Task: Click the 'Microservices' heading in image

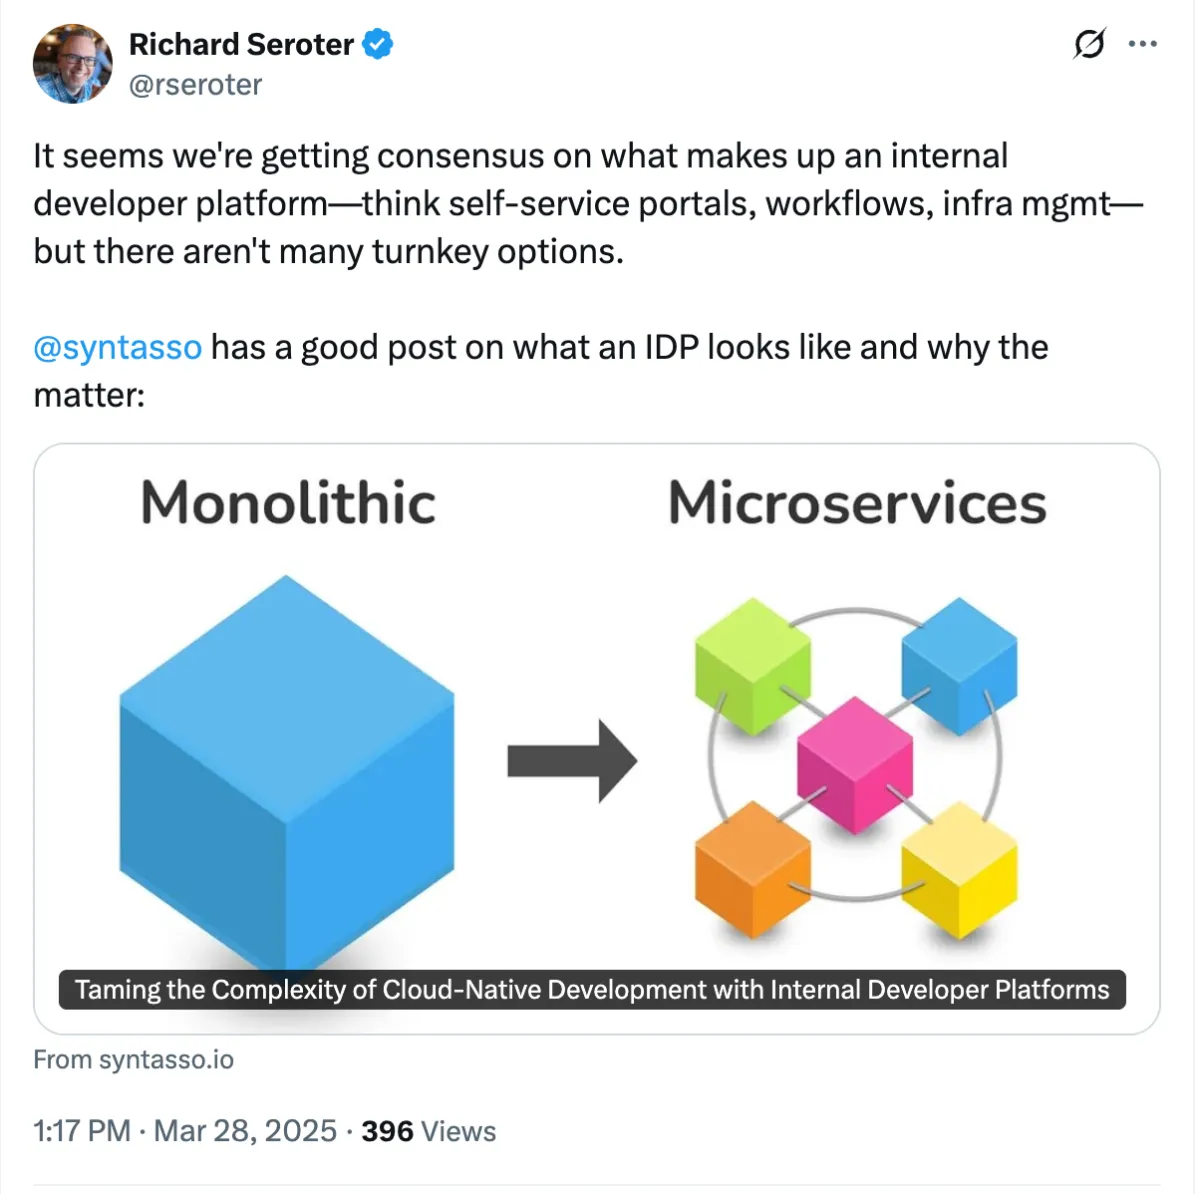Action: coord(857,502)
